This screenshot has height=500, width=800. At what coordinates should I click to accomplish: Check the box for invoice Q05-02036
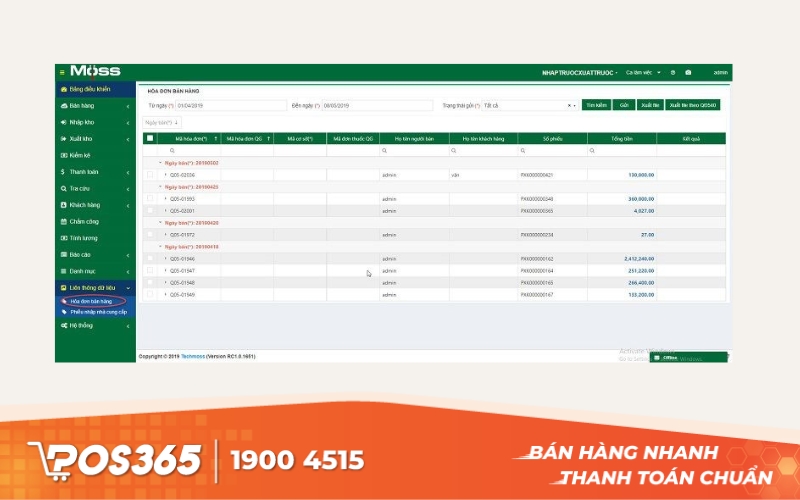(150, 174)
